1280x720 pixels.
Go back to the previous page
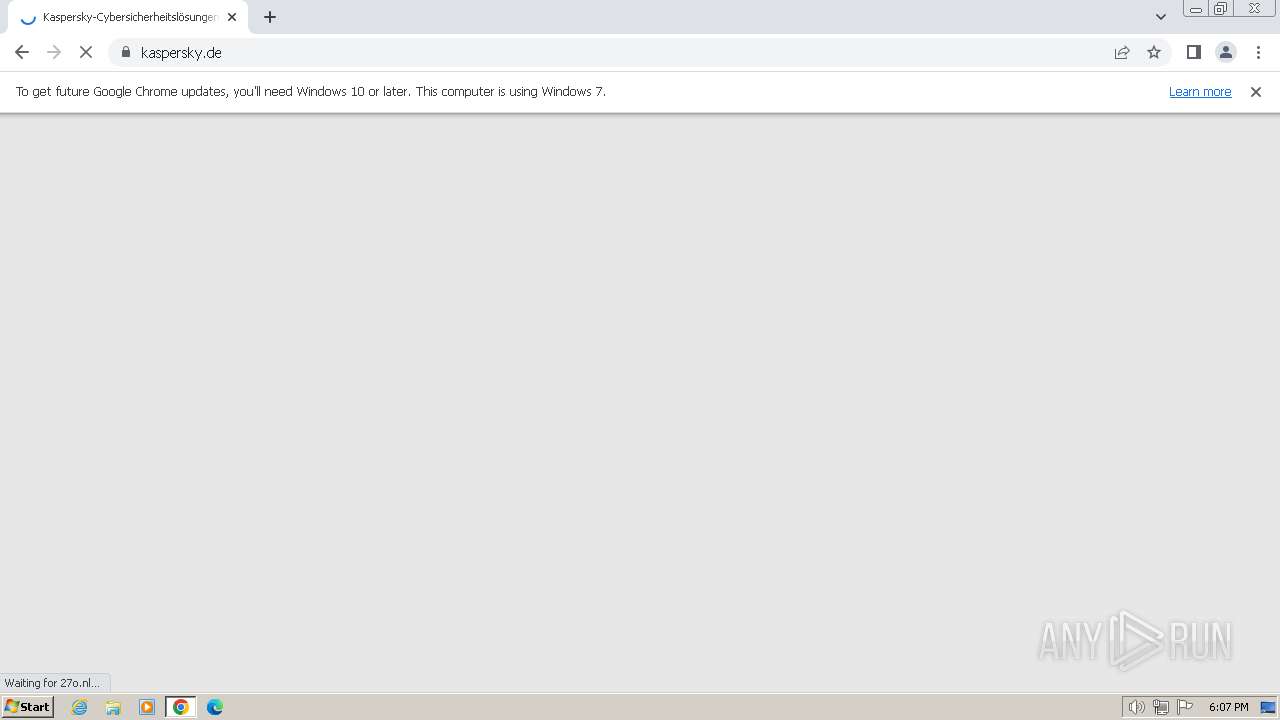[22, 52]
